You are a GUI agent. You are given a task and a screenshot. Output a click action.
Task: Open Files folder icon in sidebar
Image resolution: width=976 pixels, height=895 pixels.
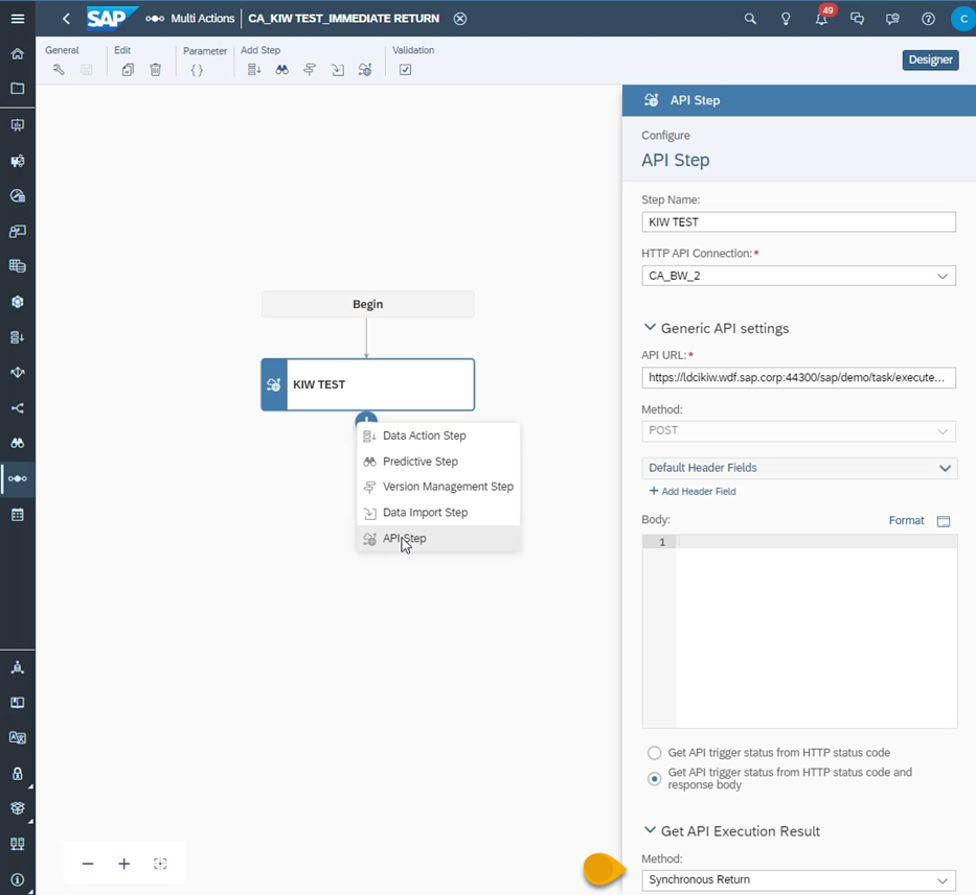pos(17,88)
